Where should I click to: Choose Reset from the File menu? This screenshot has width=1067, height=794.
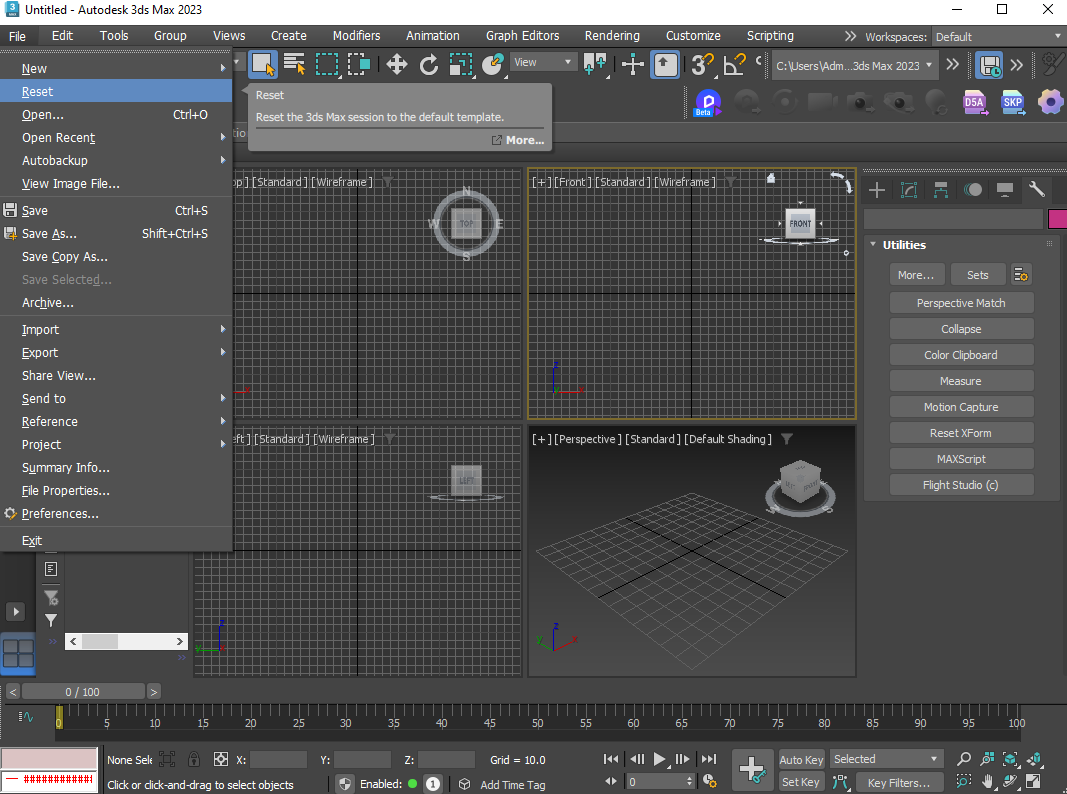[x=116, y=92]
